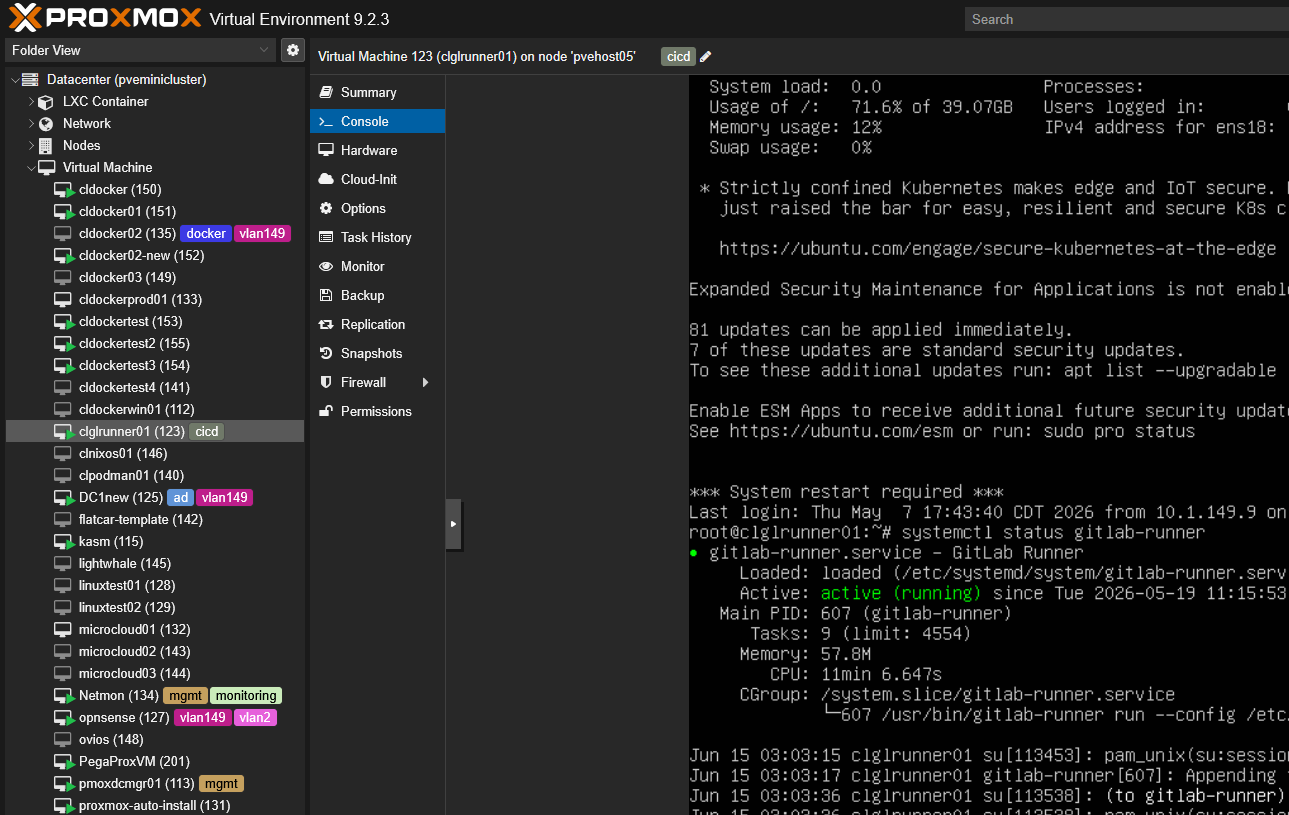
Task: Collapse the side menu with the arrow handle
Action: (x=453, y=523)
